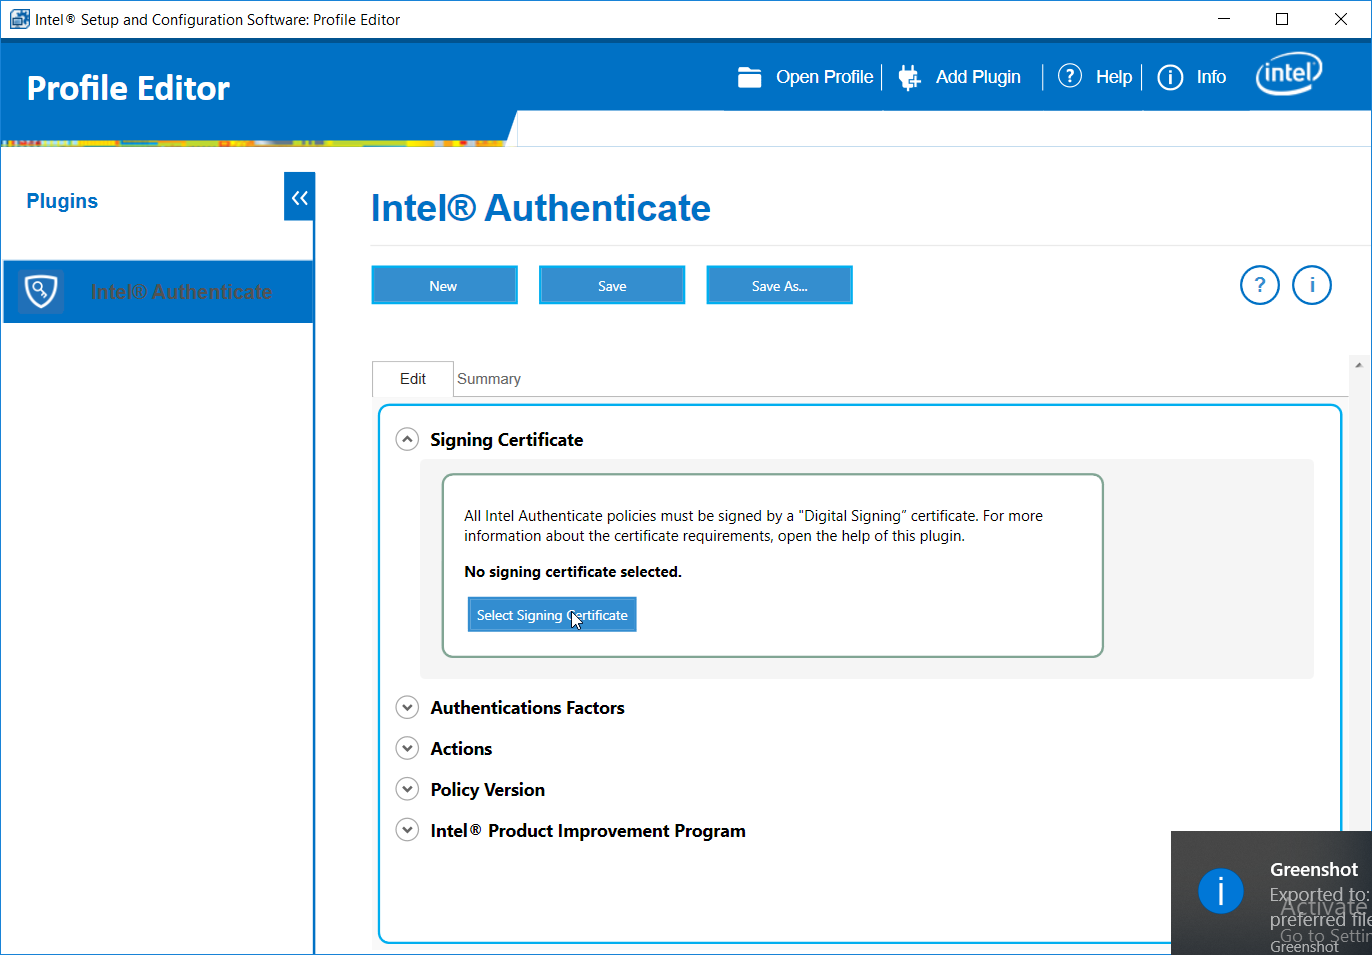The height and width of the screenshot is (955, 1372).
Task: Click the Greenshot notification info icon
Action: (1221, 891)
